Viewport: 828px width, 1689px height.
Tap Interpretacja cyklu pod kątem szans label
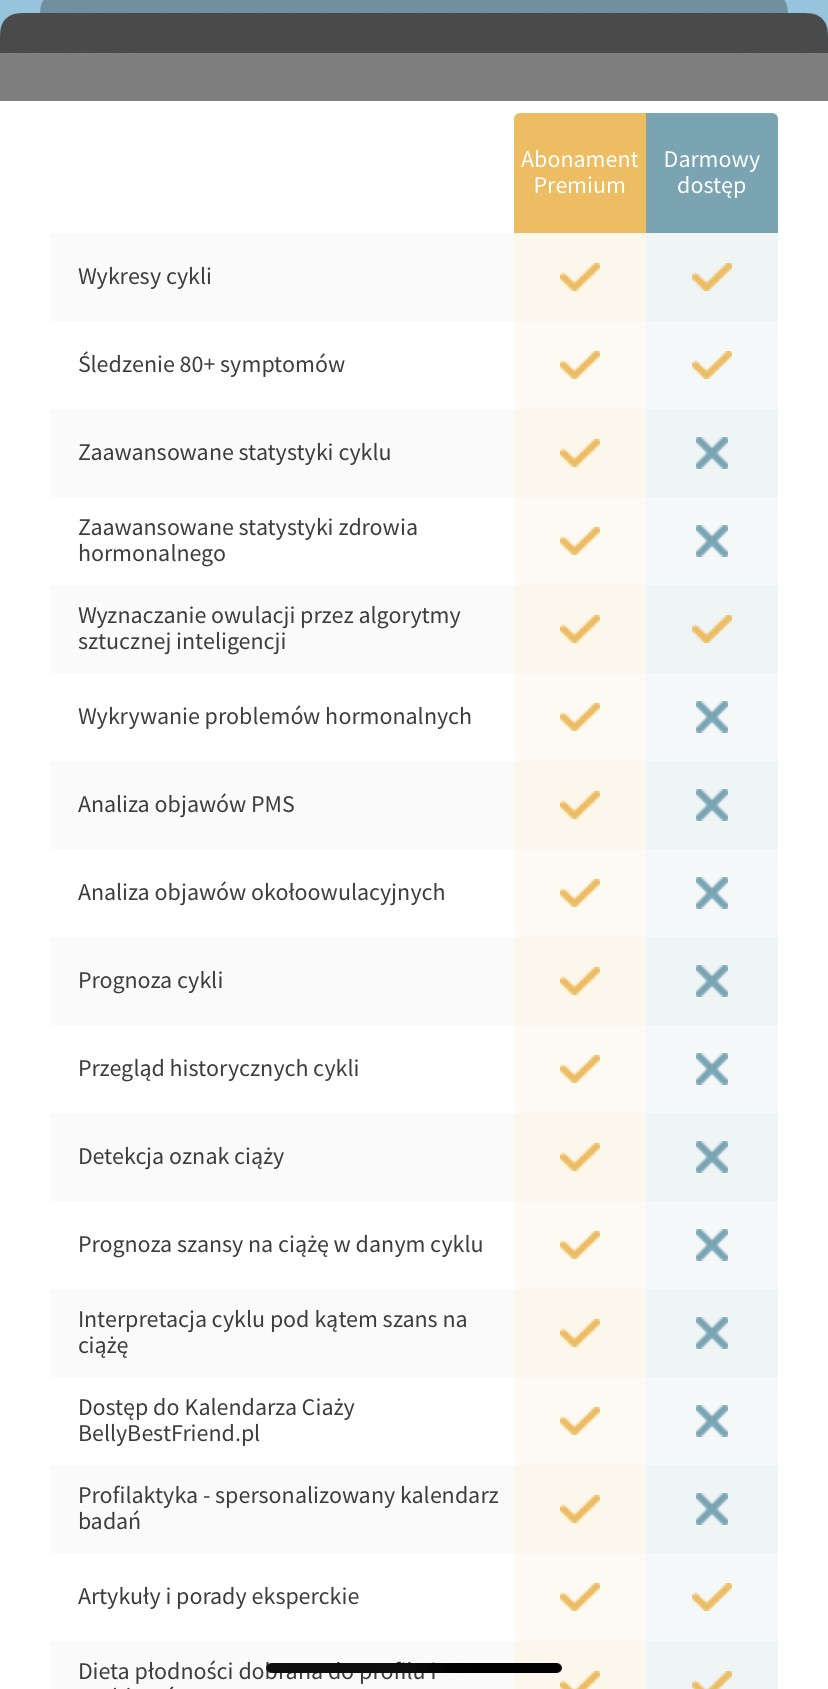[x=272, y=1332]
